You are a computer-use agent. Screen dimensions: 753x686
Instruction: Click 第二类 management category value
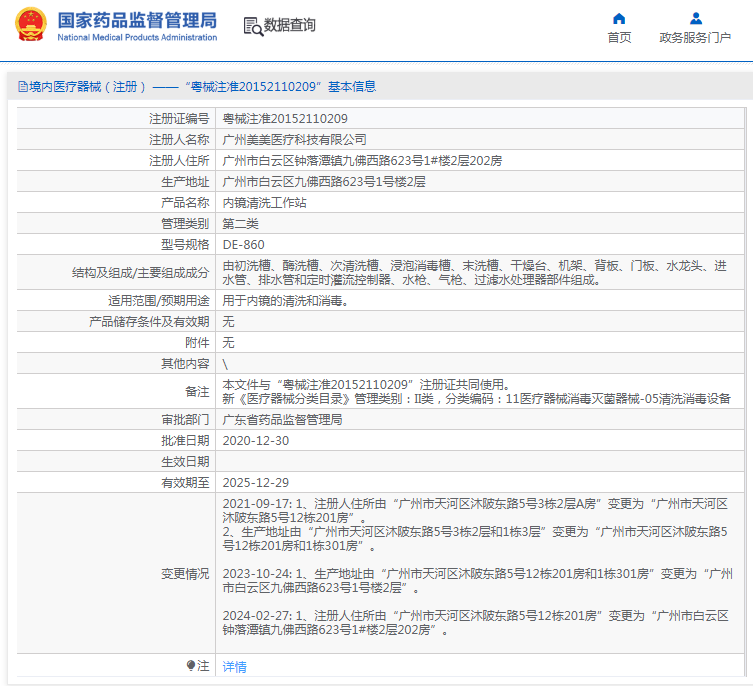coord(240,224)
